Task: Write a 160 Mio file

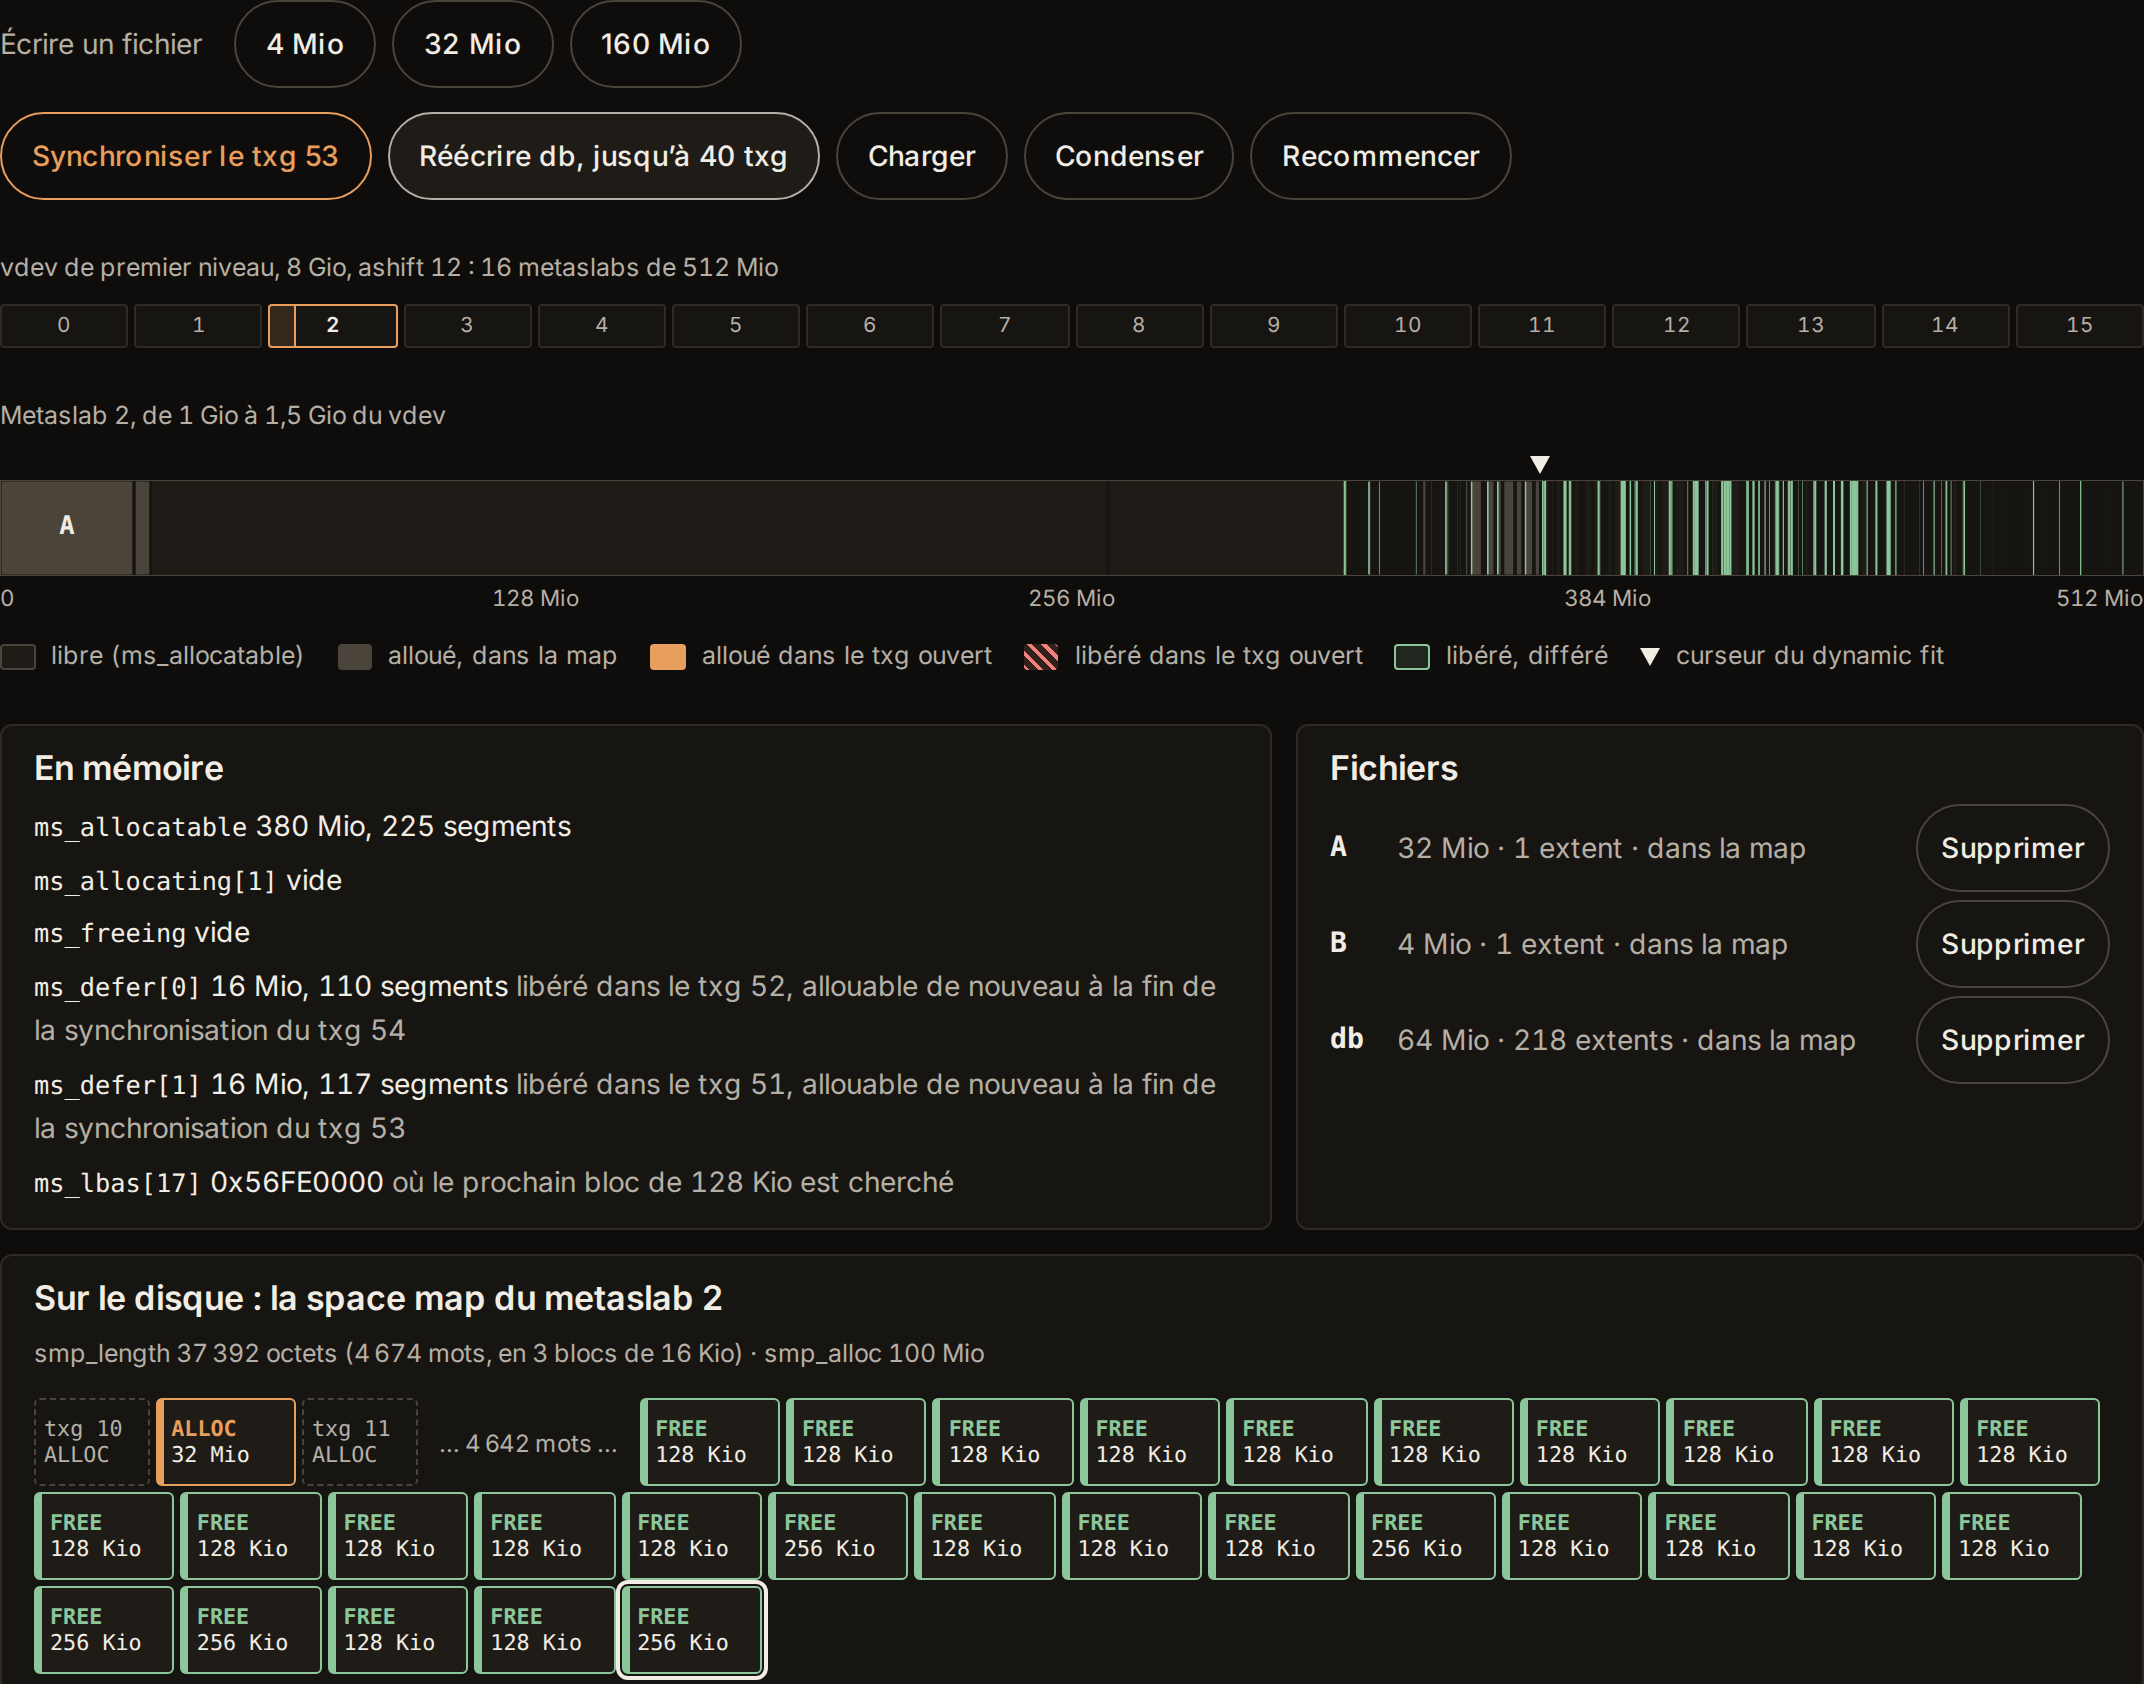Action: (655, 44)
